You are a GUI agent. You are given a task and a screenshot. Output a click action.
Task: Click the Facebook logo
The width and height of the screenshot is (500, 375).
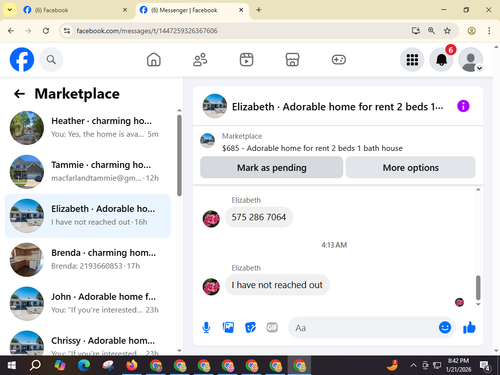[22, 60]
